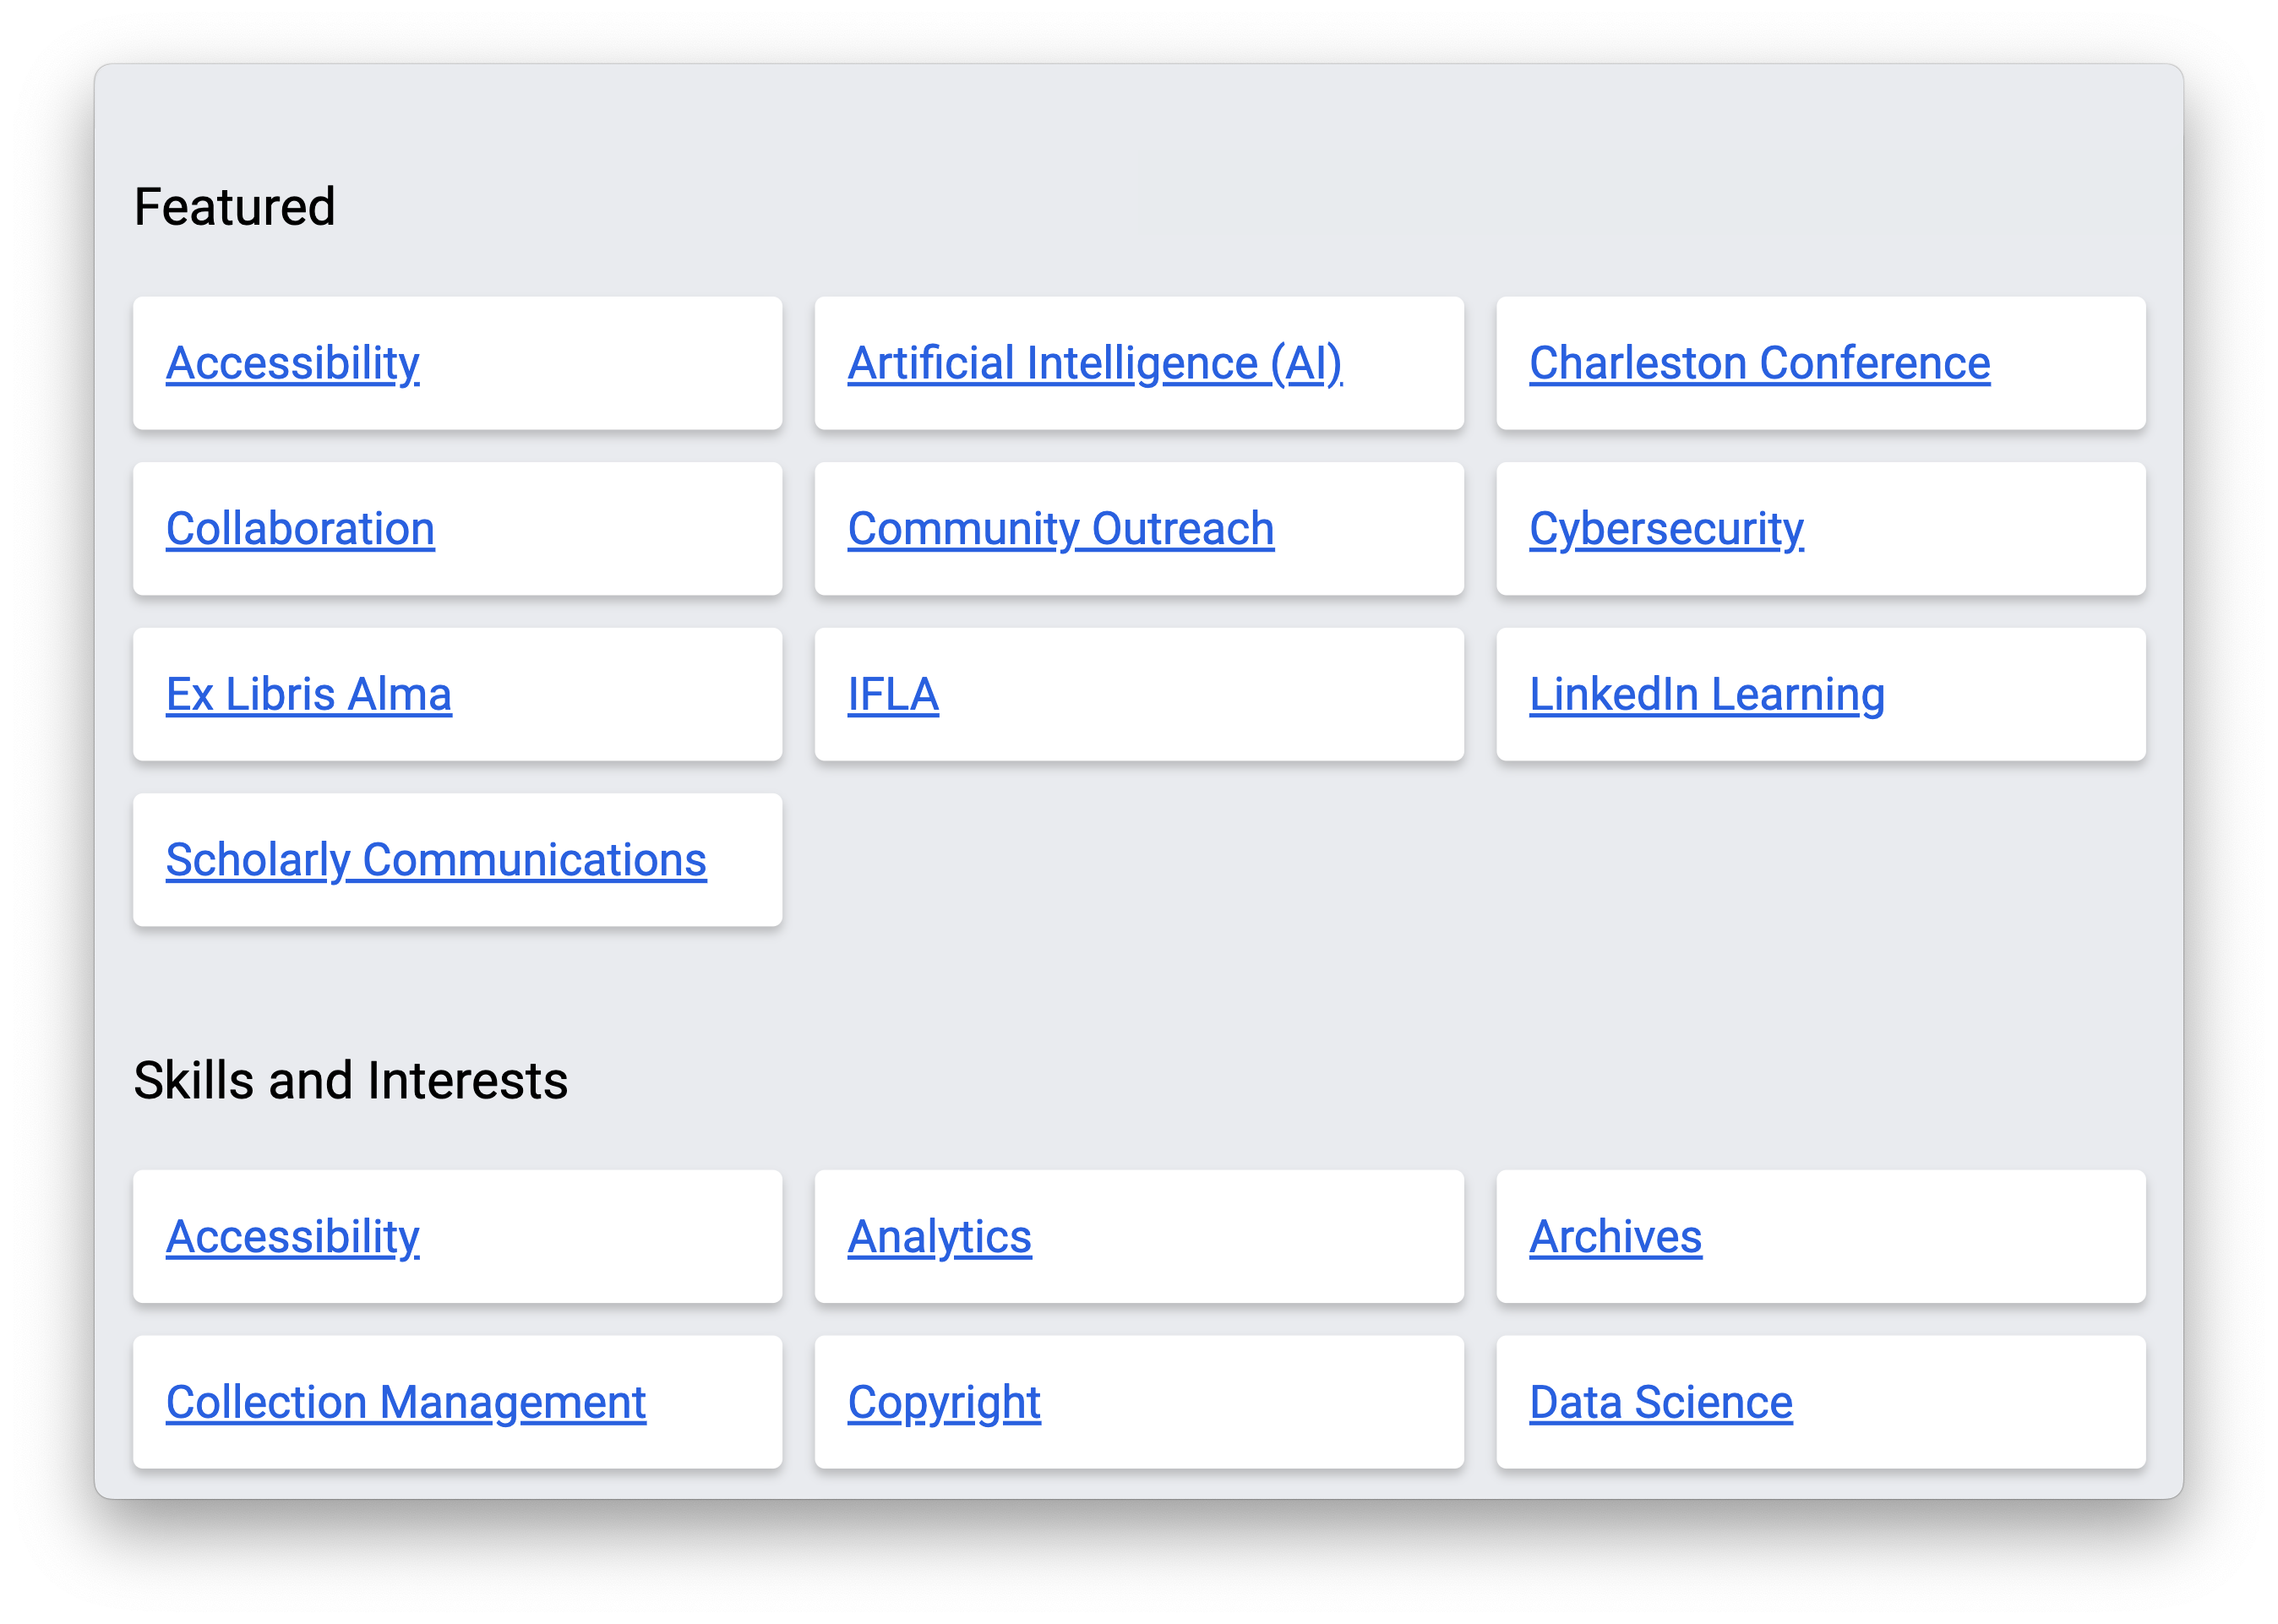Select the Collaboration link
This screenshot has height=1624, width=2278.
pos(300,529)
